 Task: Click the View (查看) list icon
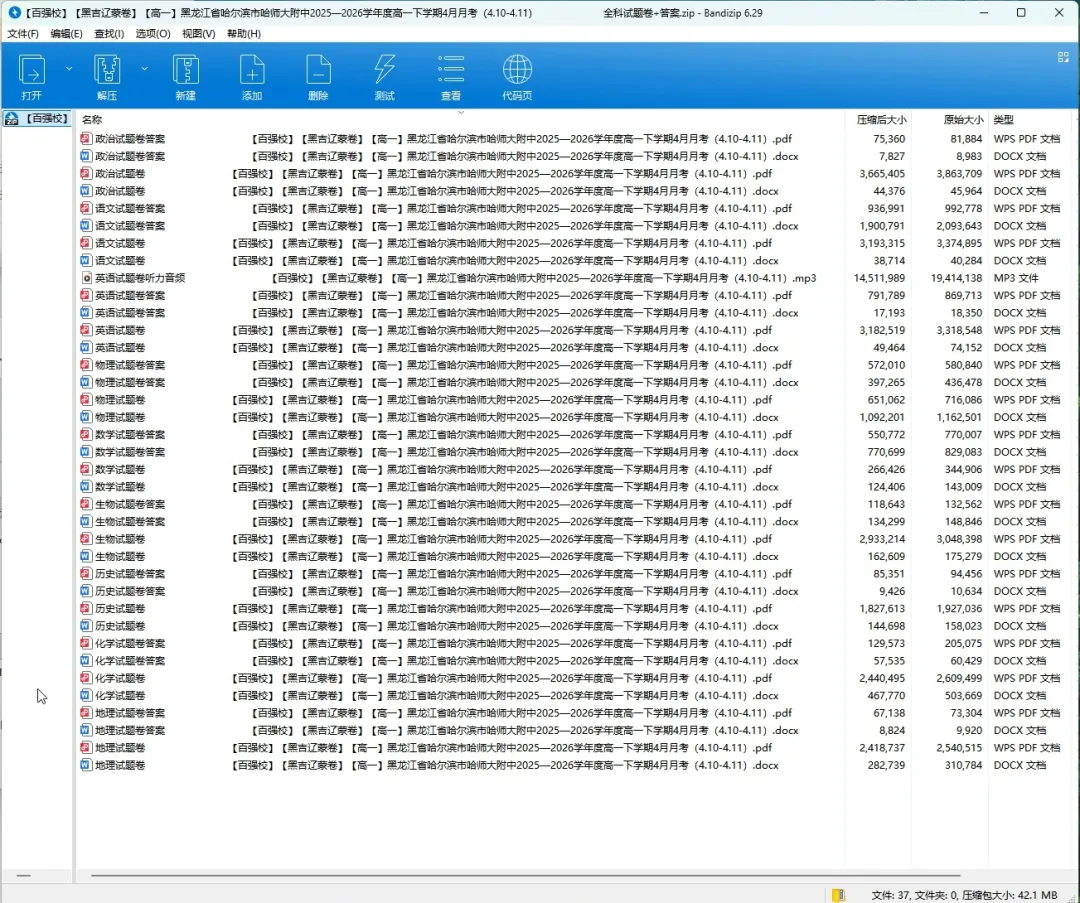tap(450, 76)
